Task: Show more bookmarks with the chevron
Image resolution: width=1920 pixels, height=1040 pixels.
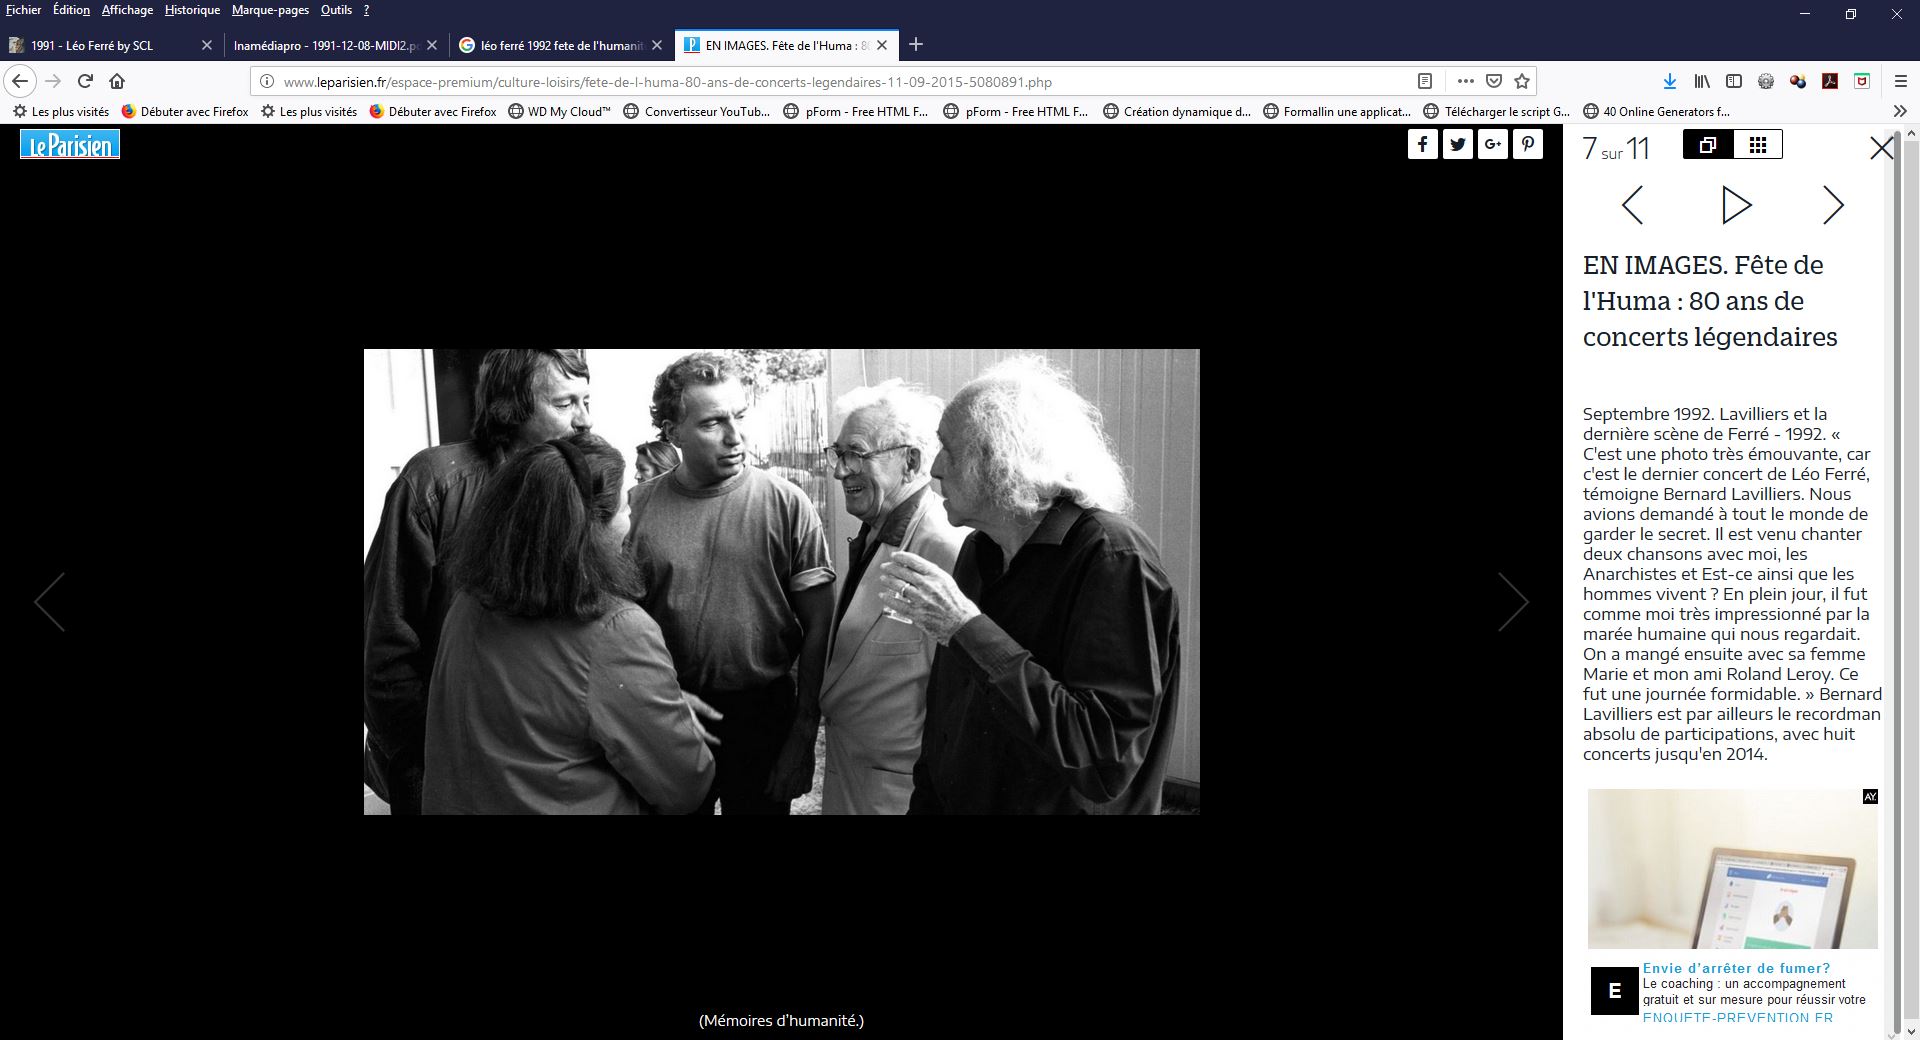Action: coord(1900,112)
